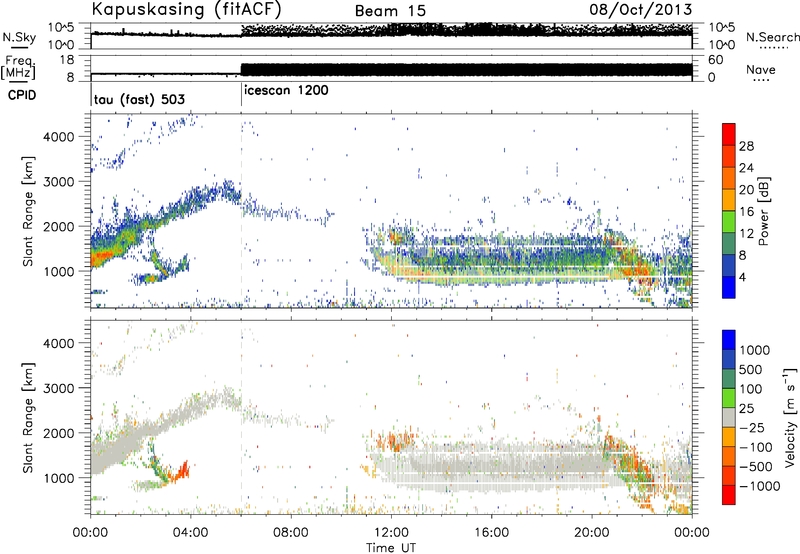Click the "Nave" legend label
The width and height of the screenshot is (800, 554).
pos(761,70)
